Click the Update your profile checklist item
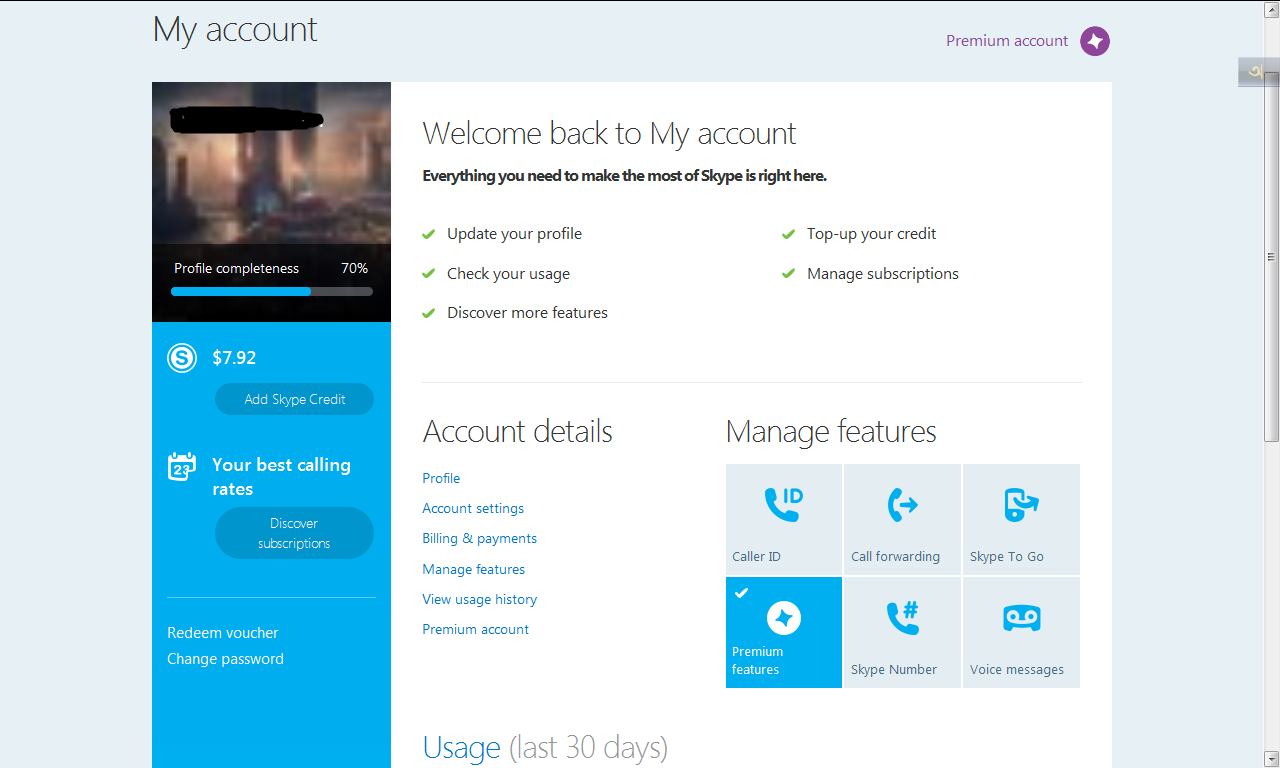 click(x=514, y=234)
